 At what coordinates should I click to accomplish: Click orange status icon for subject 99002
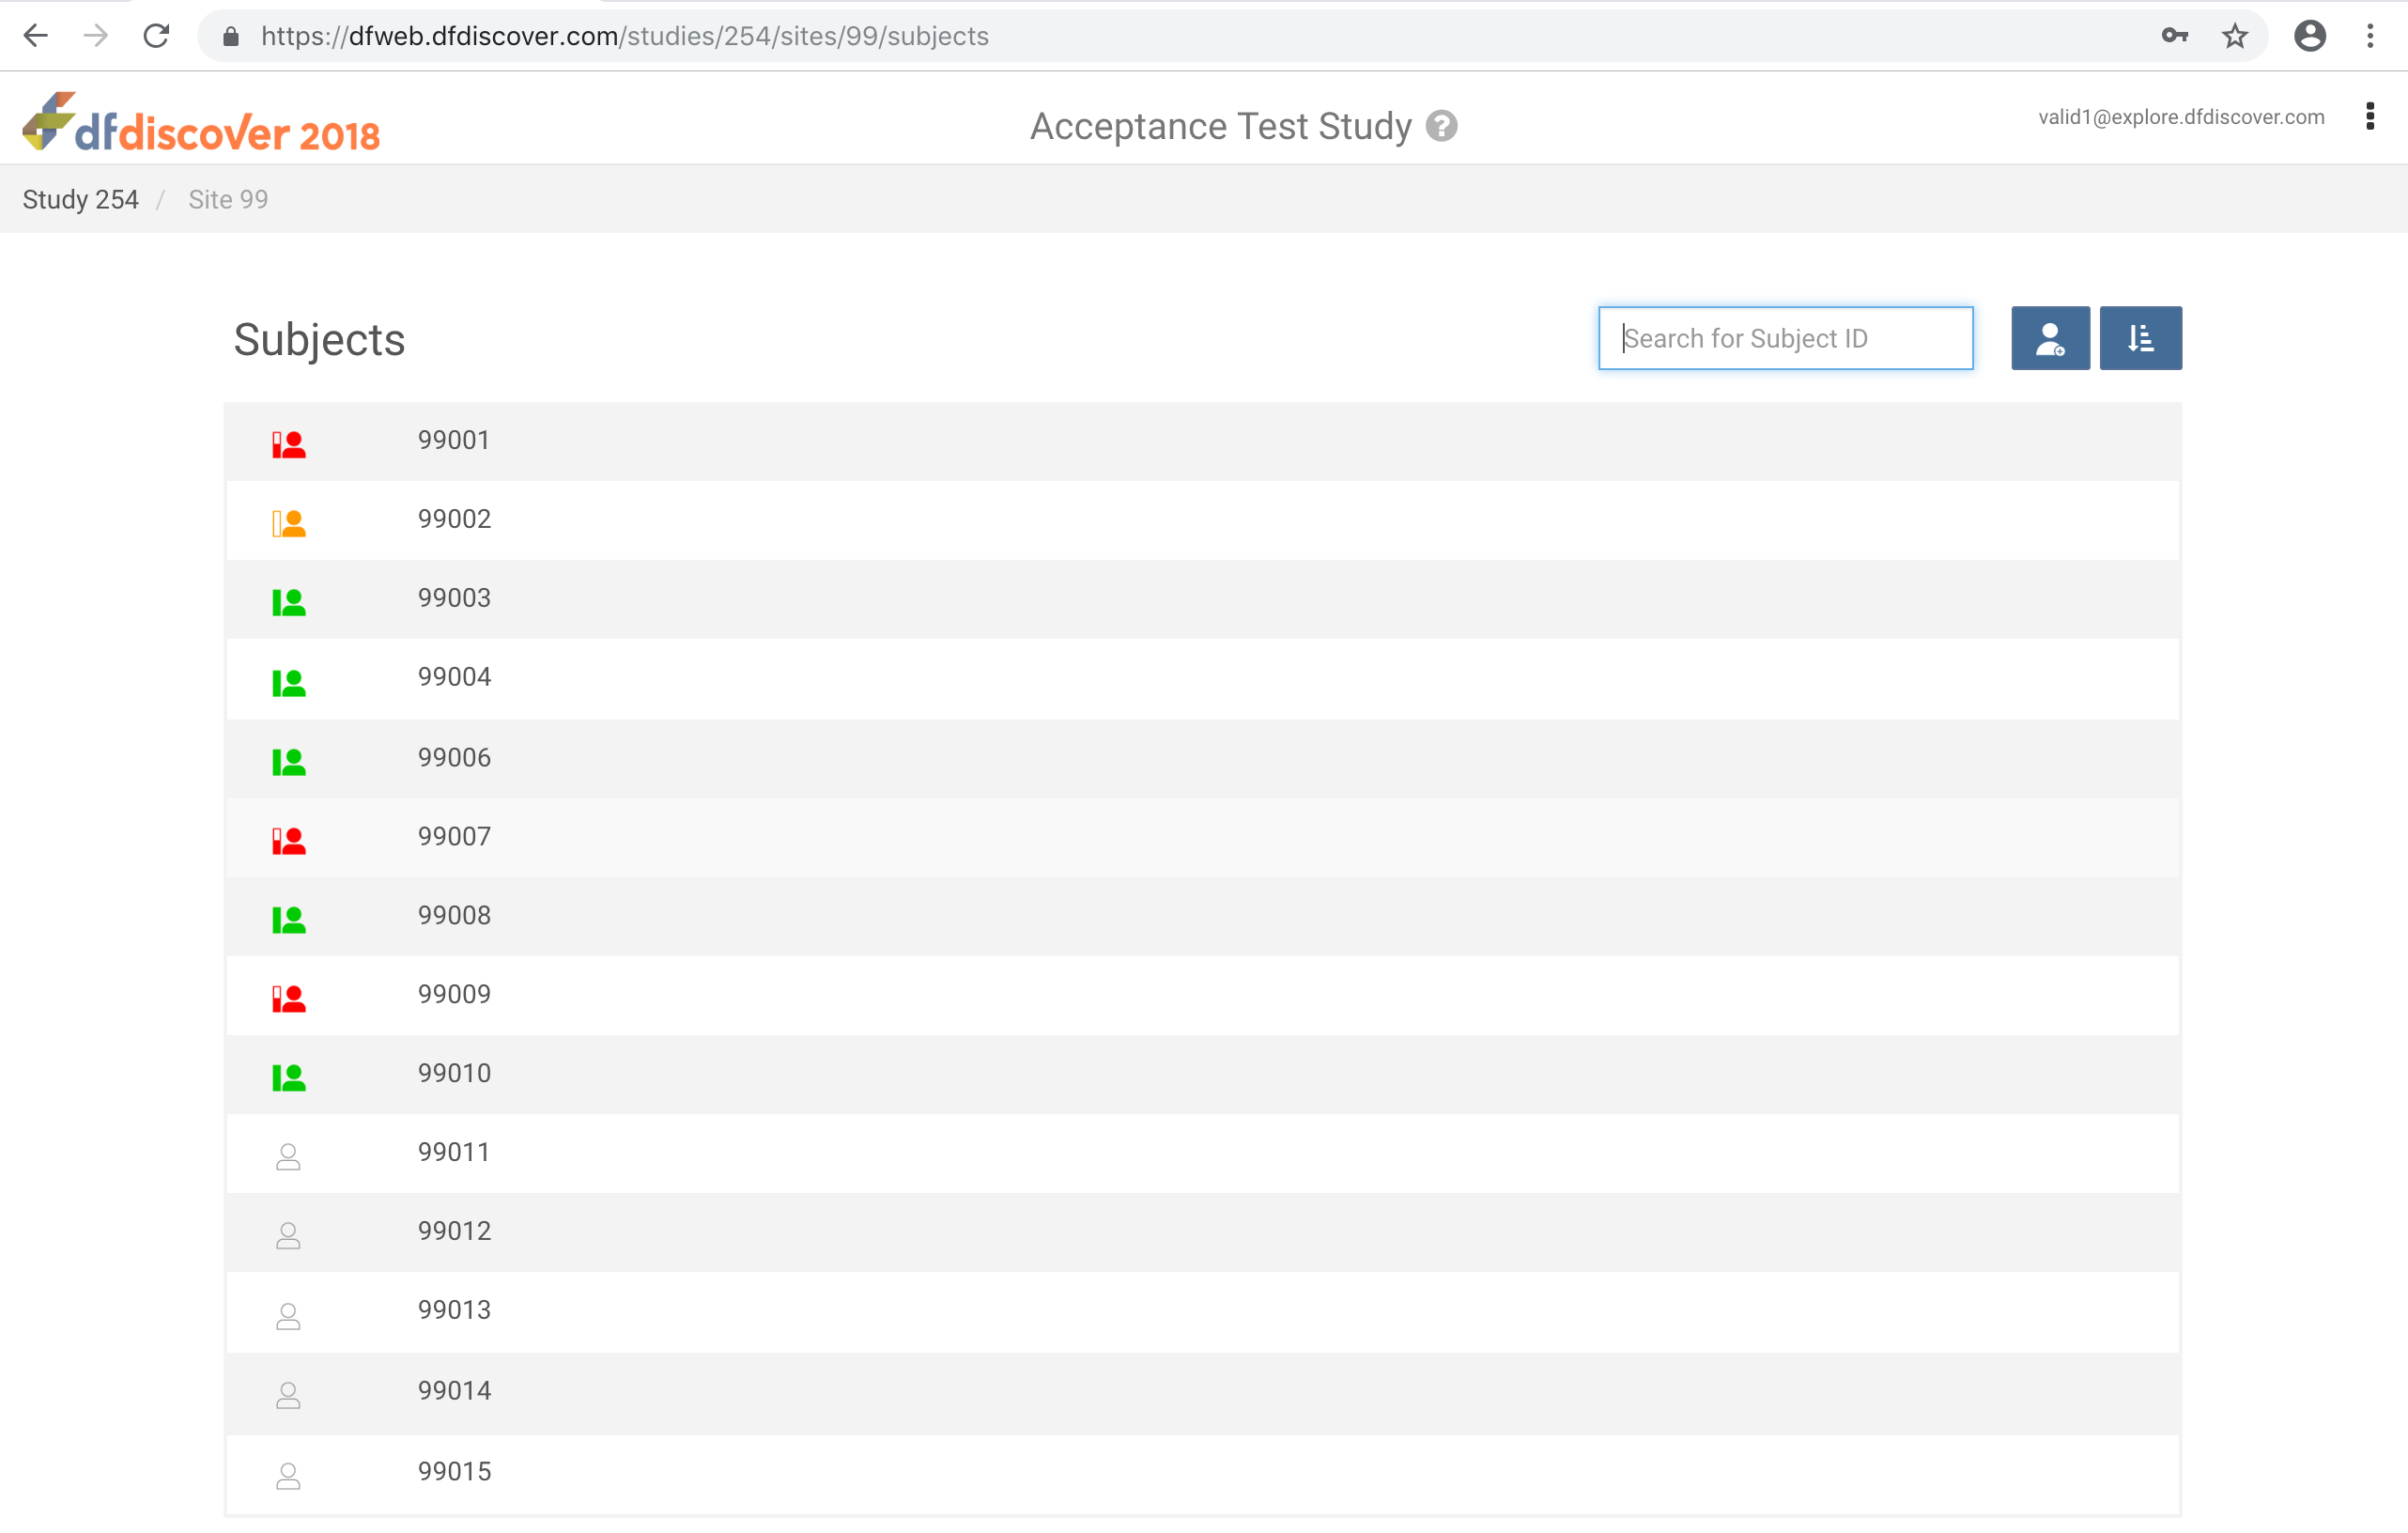pyautogui.click(x=288, y=522)
